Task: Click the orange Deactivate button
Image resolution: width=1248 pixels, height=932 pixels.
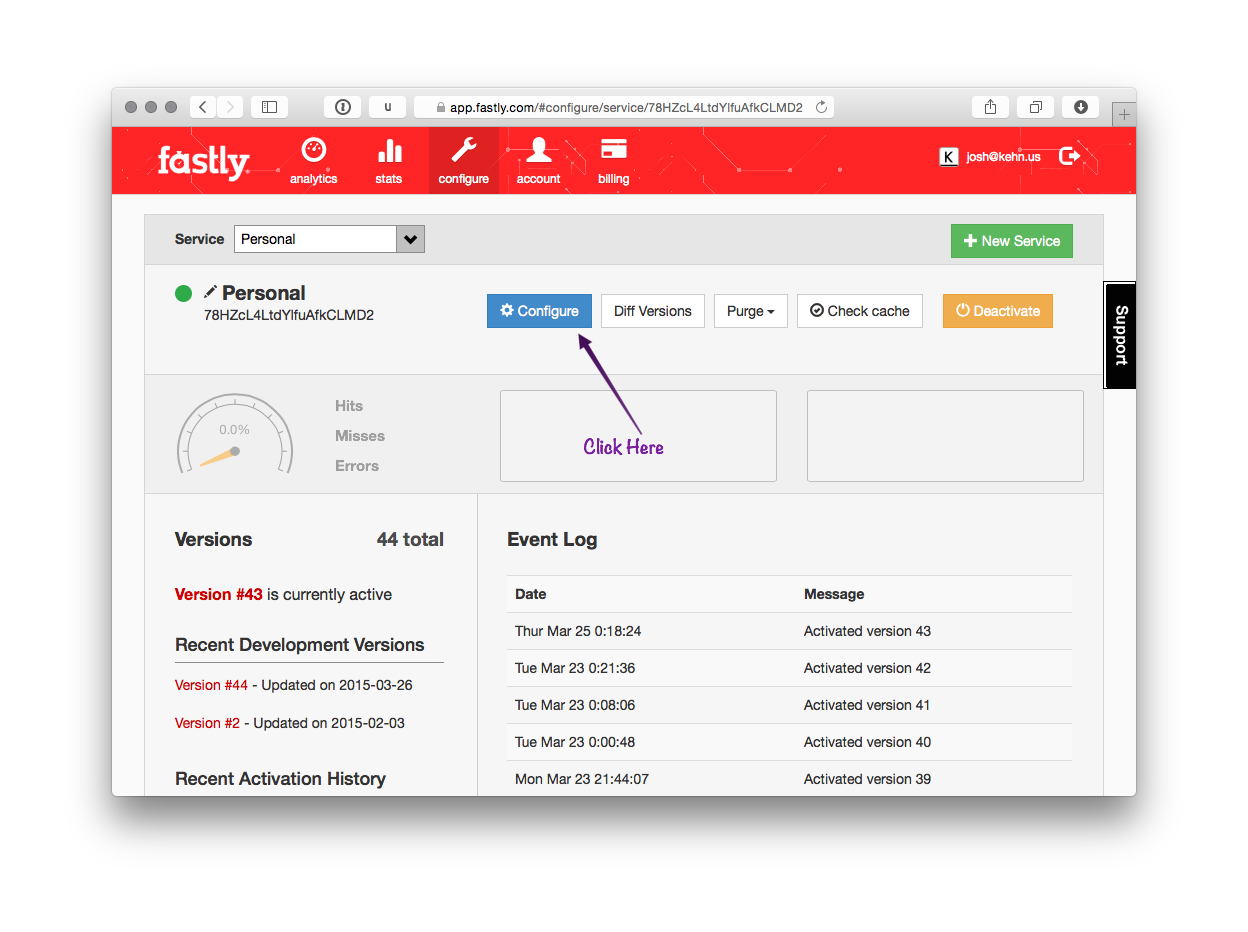Action: (998, 311)
